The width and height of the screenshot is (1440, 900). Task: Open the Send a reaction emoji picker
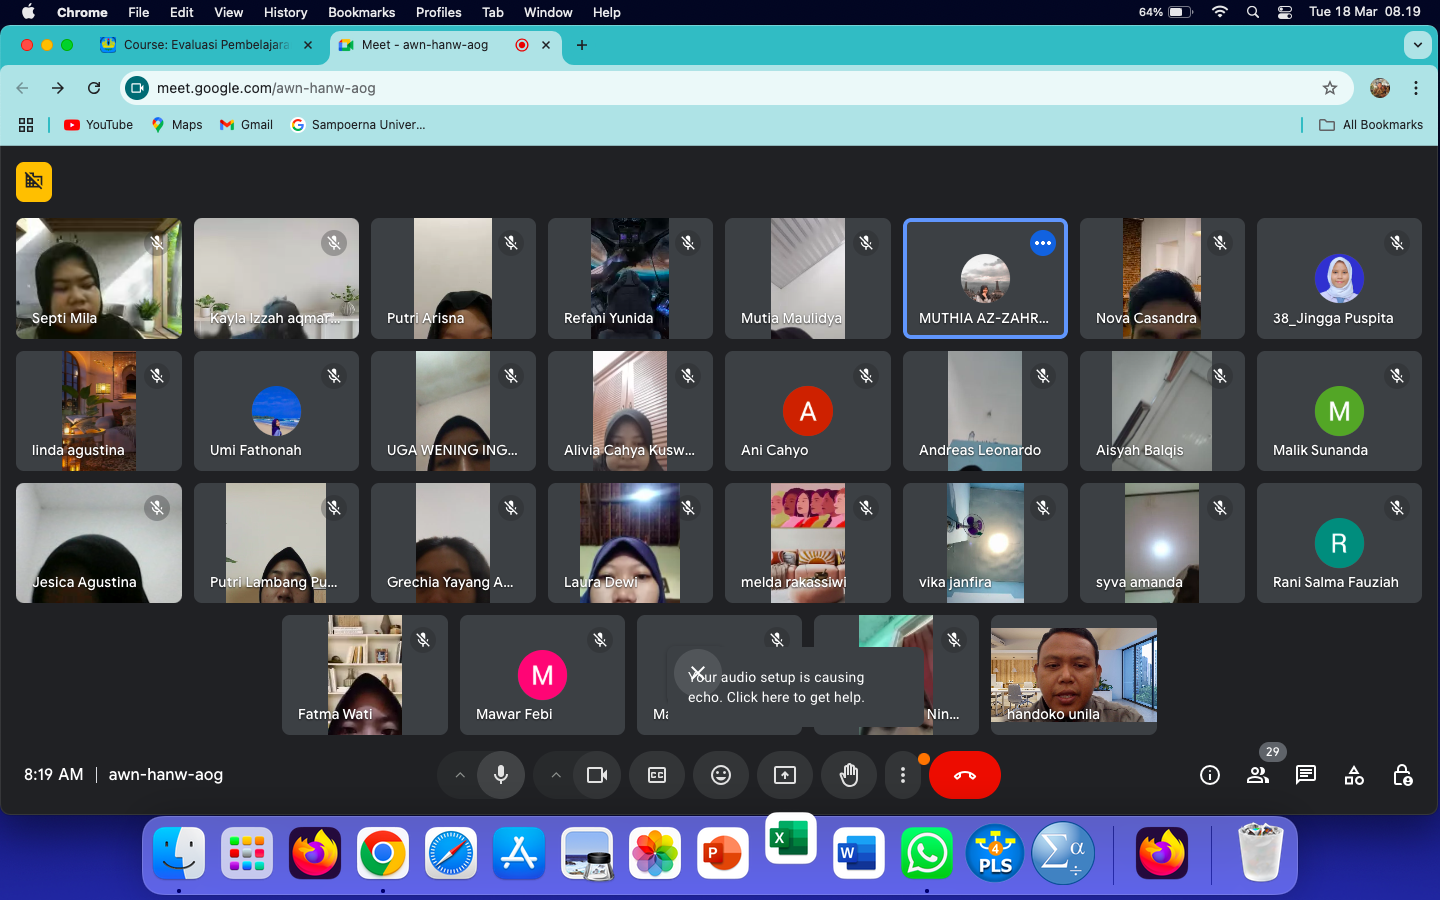(x=721, y=775)
